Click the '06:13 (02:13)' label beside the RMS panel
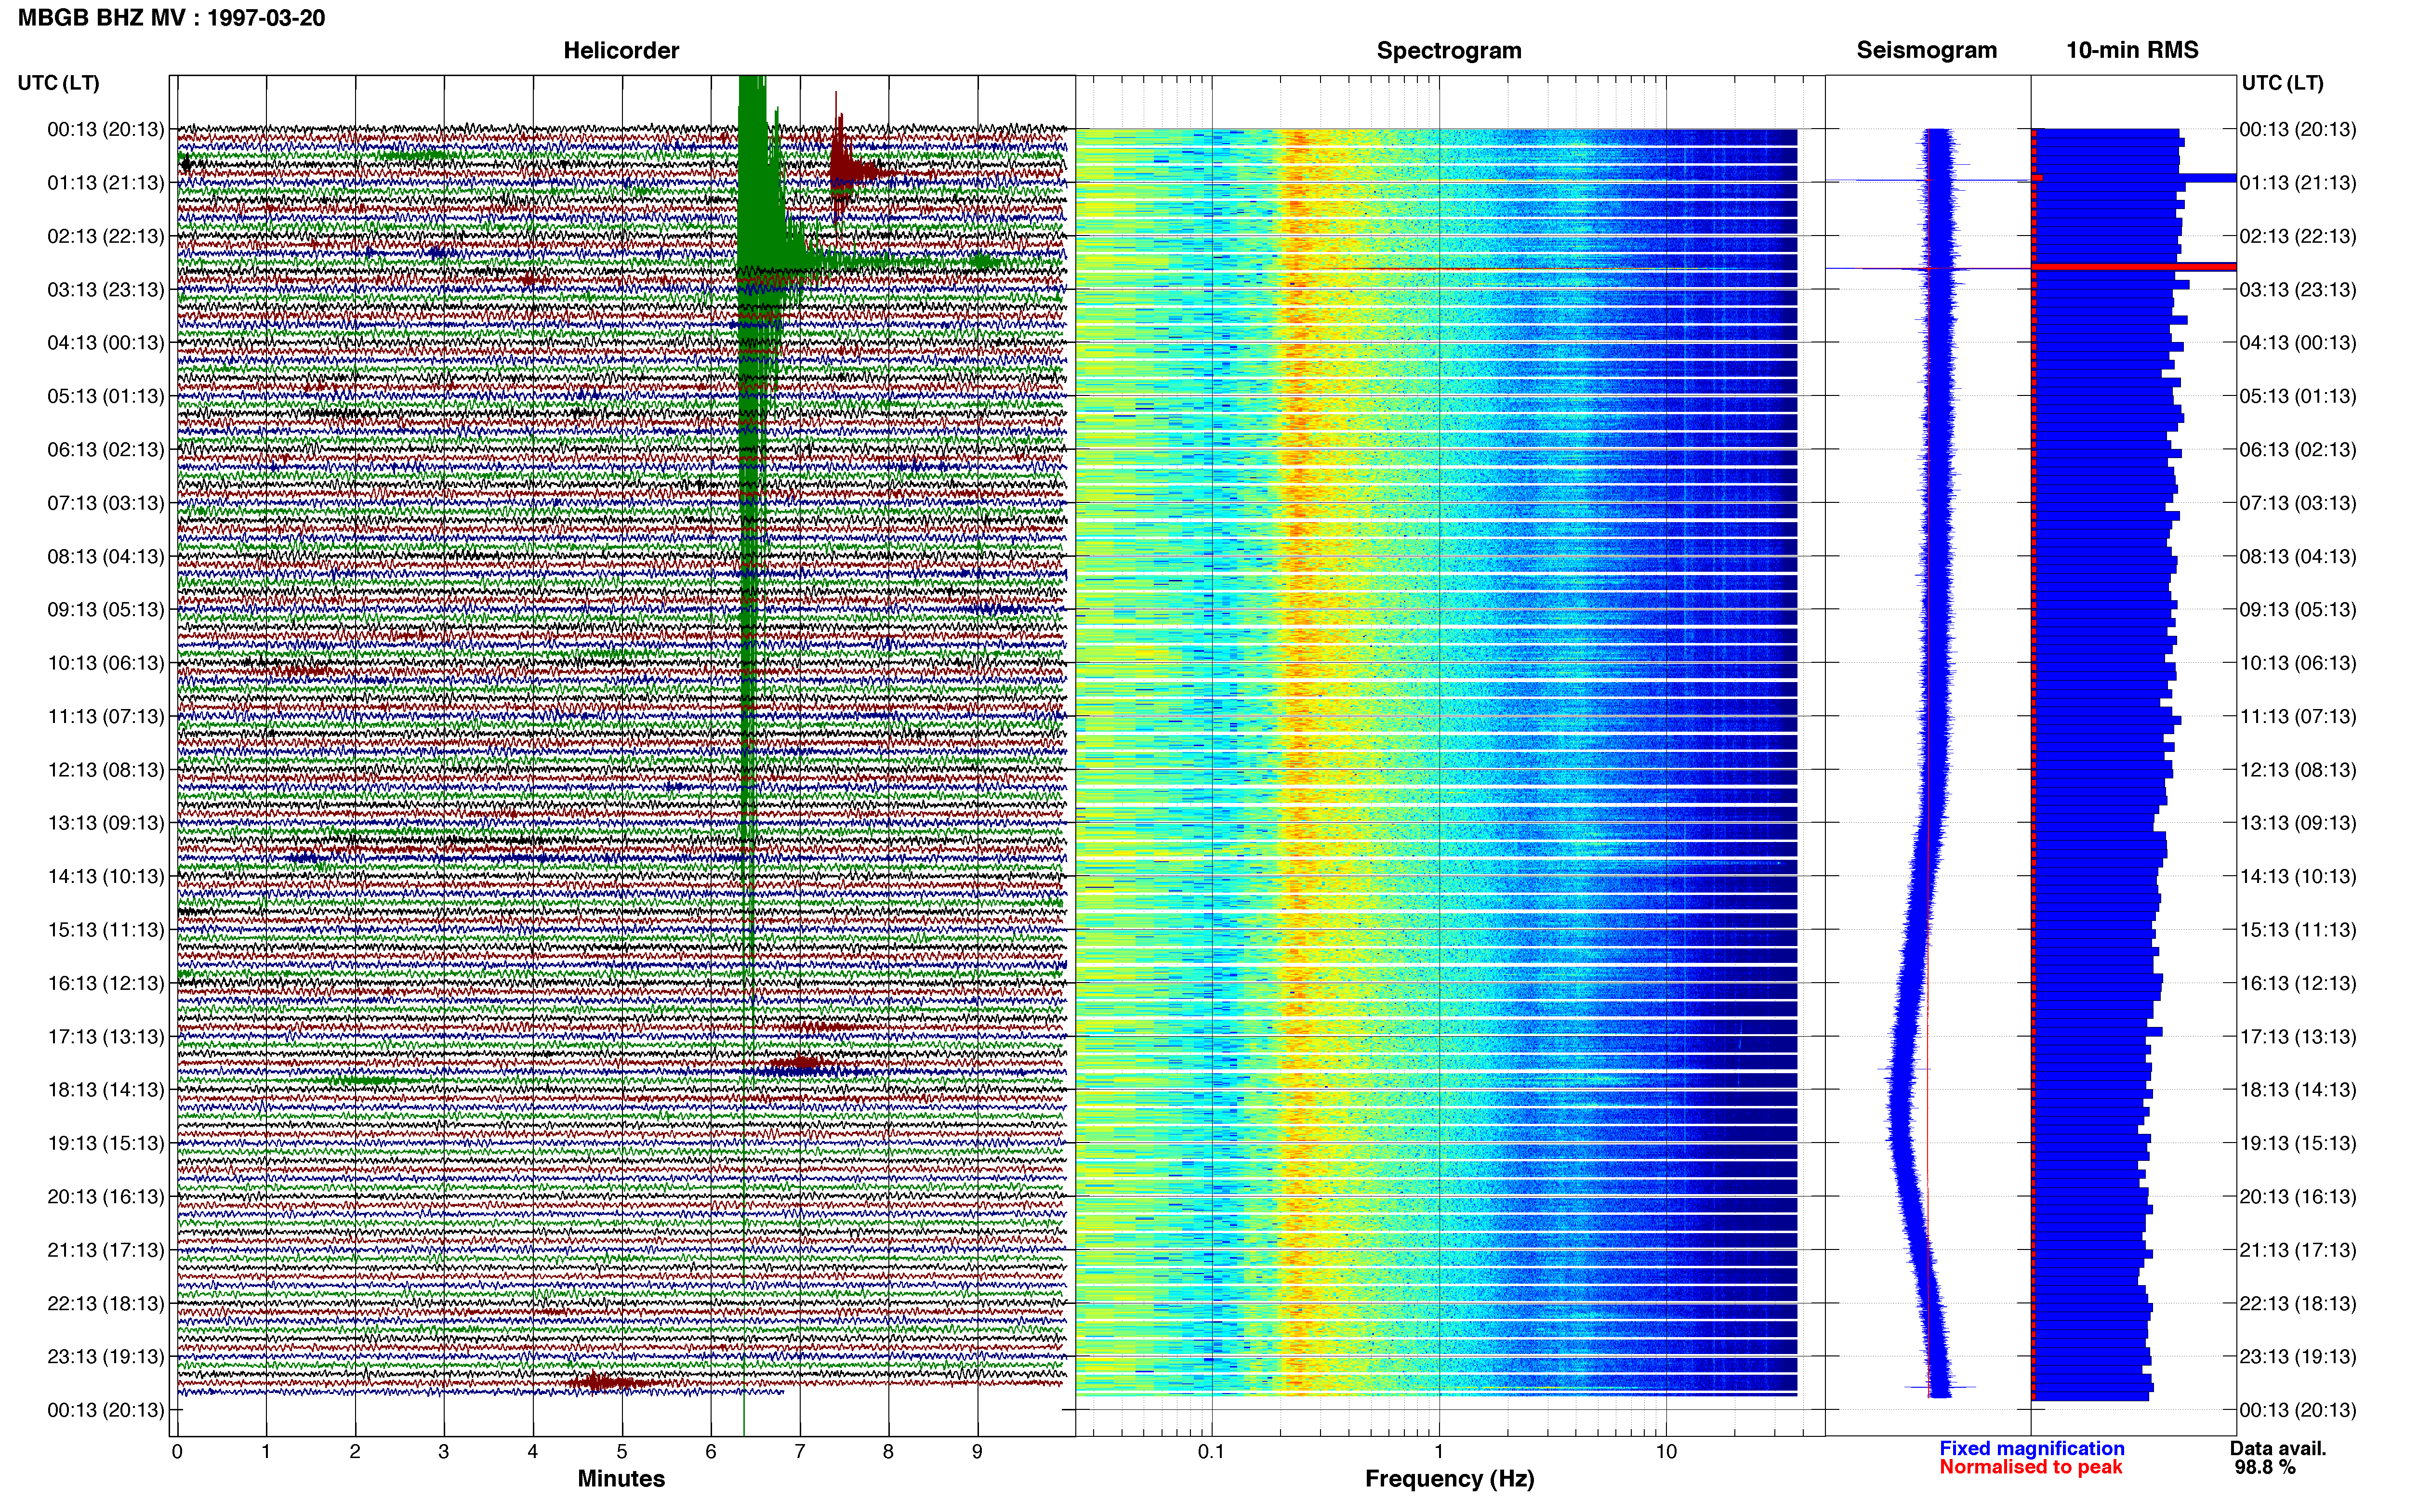2418x1512 pixels. (2298, 450)
